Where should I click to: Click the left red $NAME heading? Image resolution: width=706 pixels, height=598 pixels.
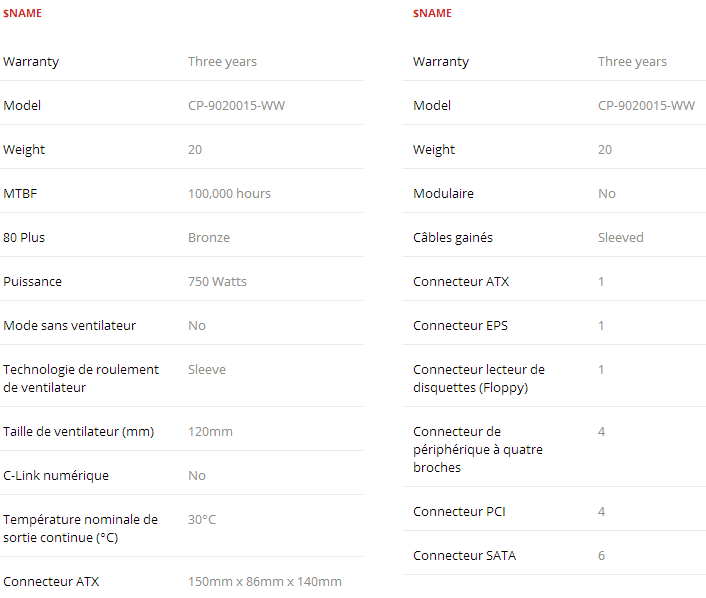pos(23,13)
